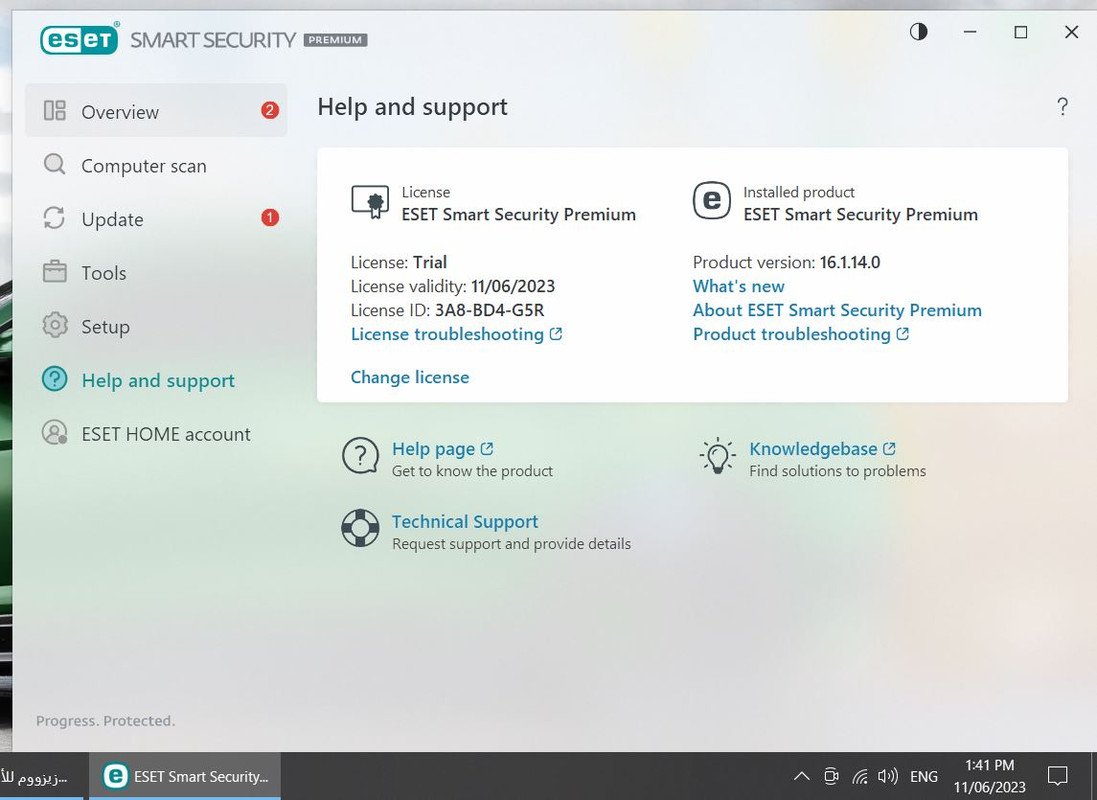Image resolution: width=1097 pixels, height=800 pixels.
Task: Maximize the ESET window
Action: tap(1021, 31)
